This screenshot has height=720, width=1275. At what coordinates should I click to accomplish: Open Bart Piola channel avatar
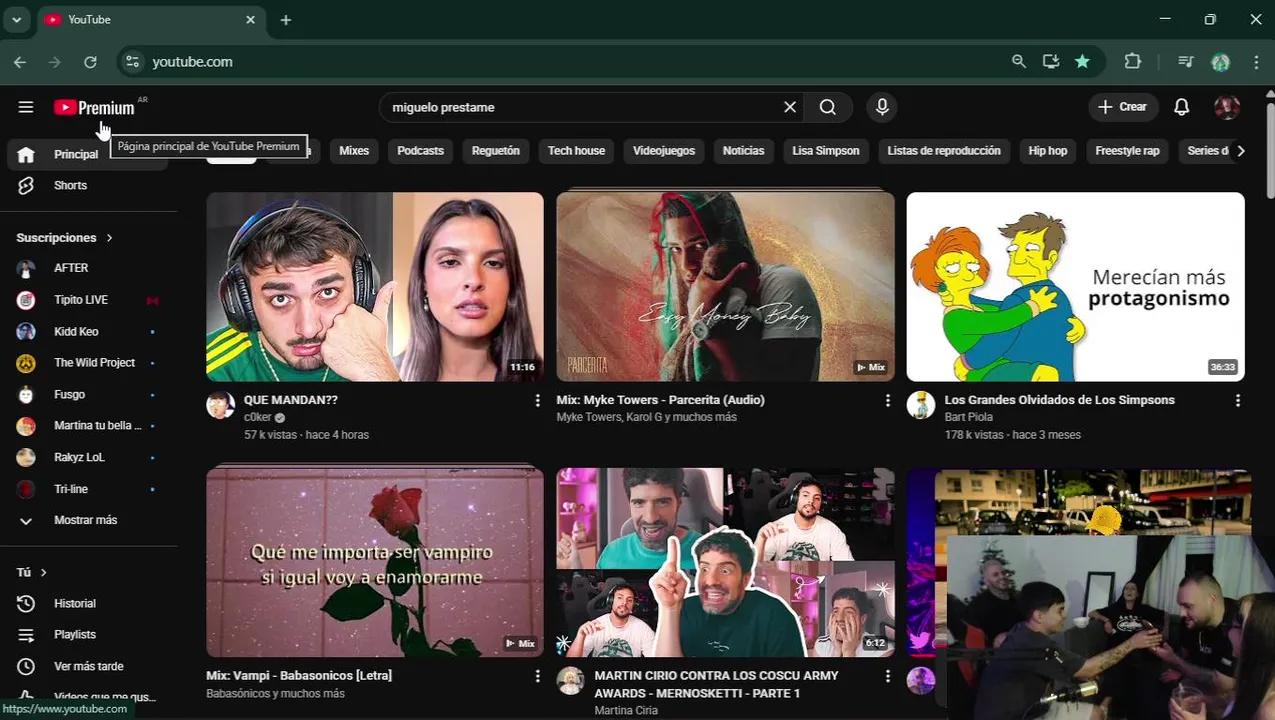[920, 405]
